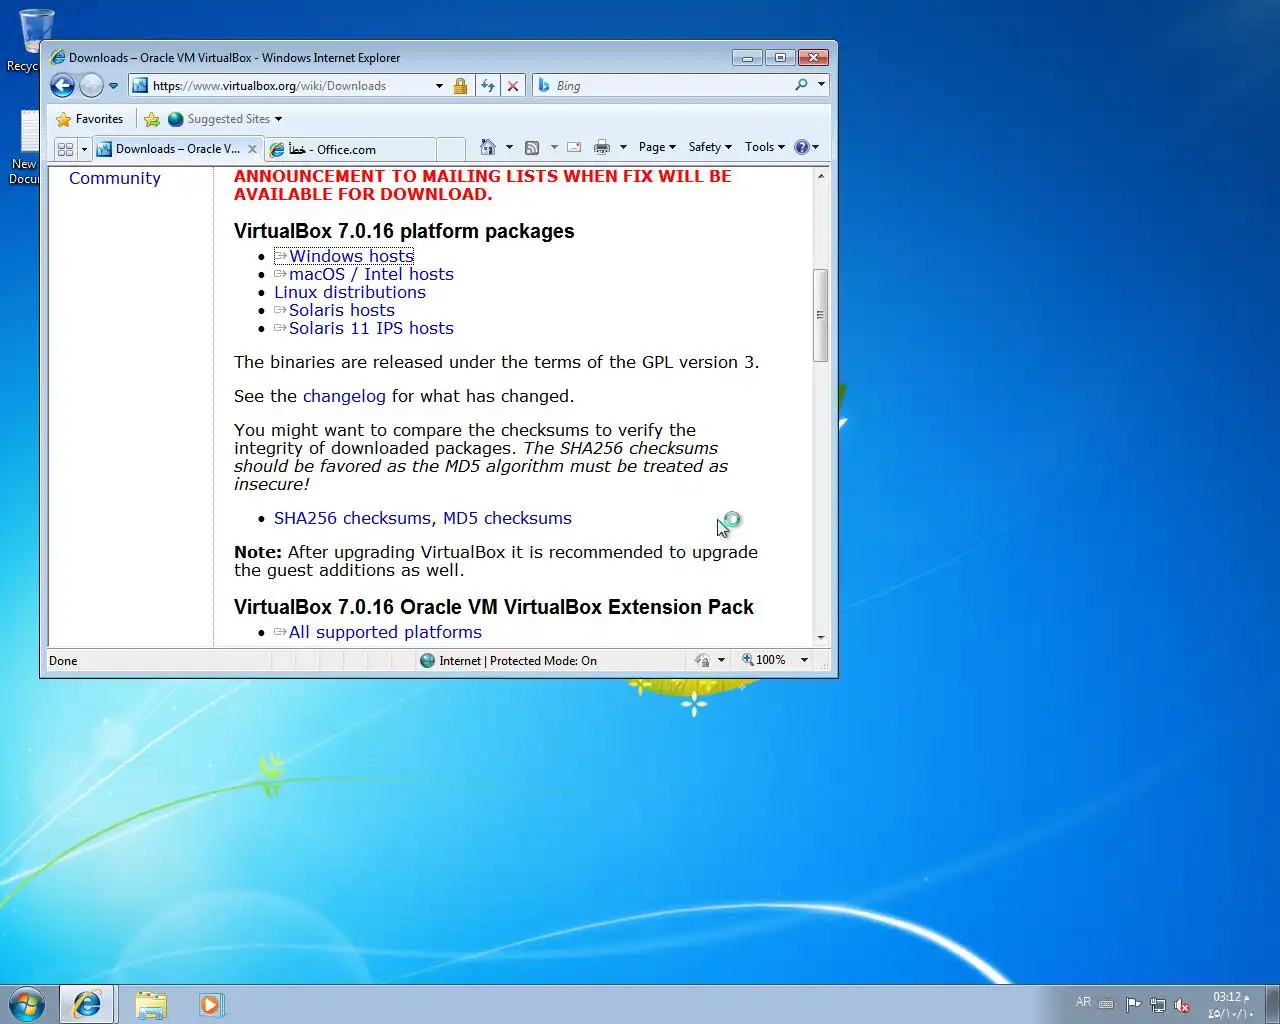Follow the changelog link
Screen dimensions: 1280x1024
344,396
